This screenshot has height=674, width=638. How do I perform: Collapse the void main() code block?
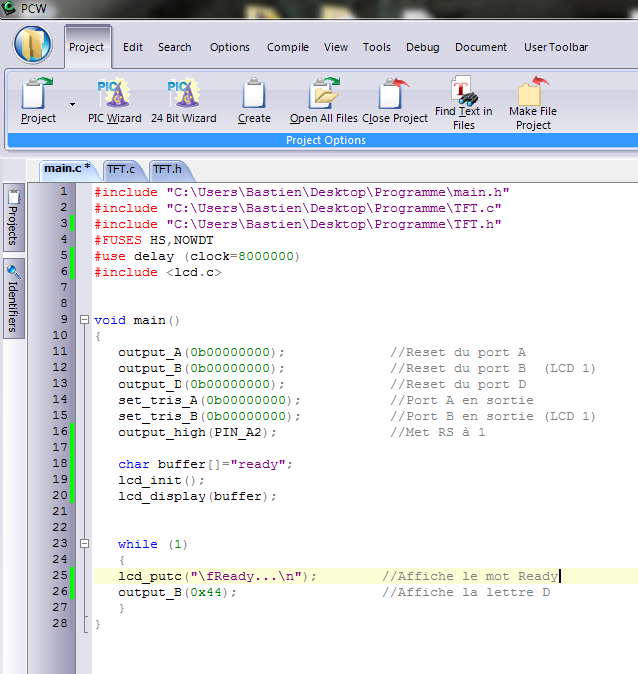coord(85,320)
